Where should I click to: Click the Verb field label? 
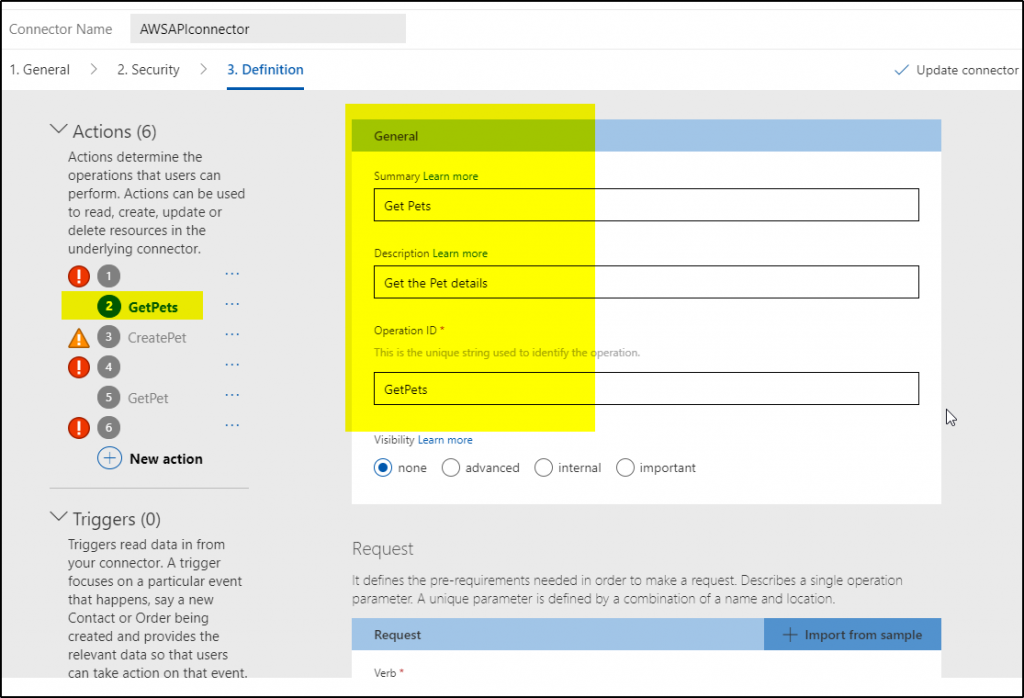pos(385,673)
